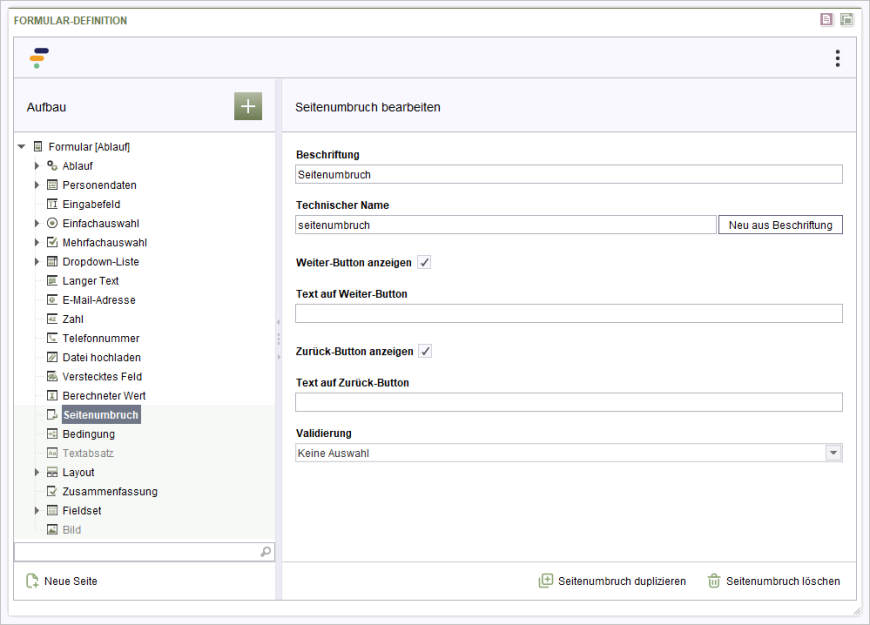Click the trash icon to delete Seitenumbruch

[x=714, y=581]
